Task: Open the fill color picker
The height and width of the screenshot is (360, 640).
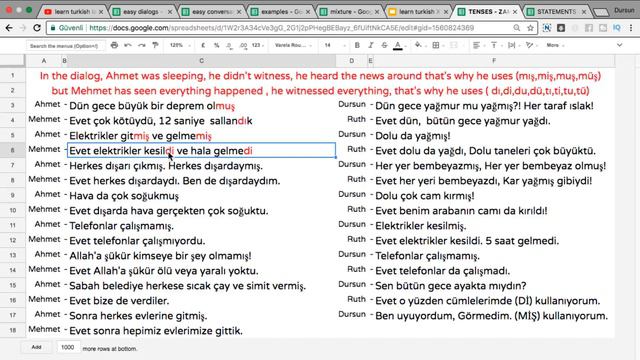Action: [418, 45]
